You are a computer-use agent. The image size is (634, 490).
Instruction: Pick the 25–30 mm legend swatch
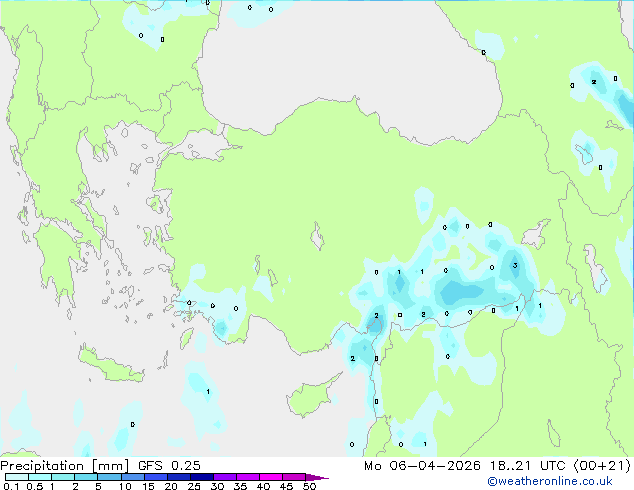pos(201,477)
